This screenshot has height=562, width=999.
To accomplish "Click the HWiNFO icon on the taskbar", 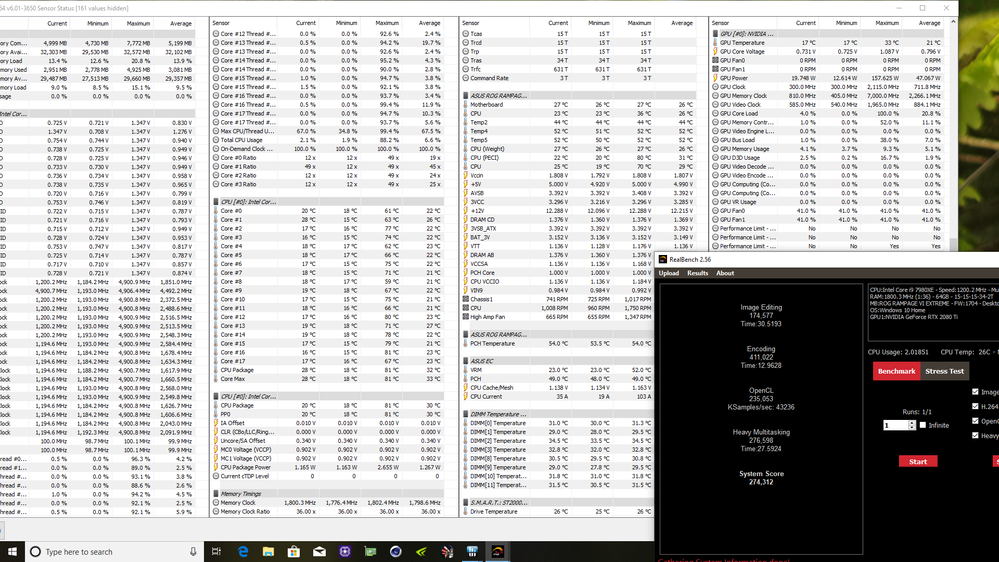I will (472, 552).
